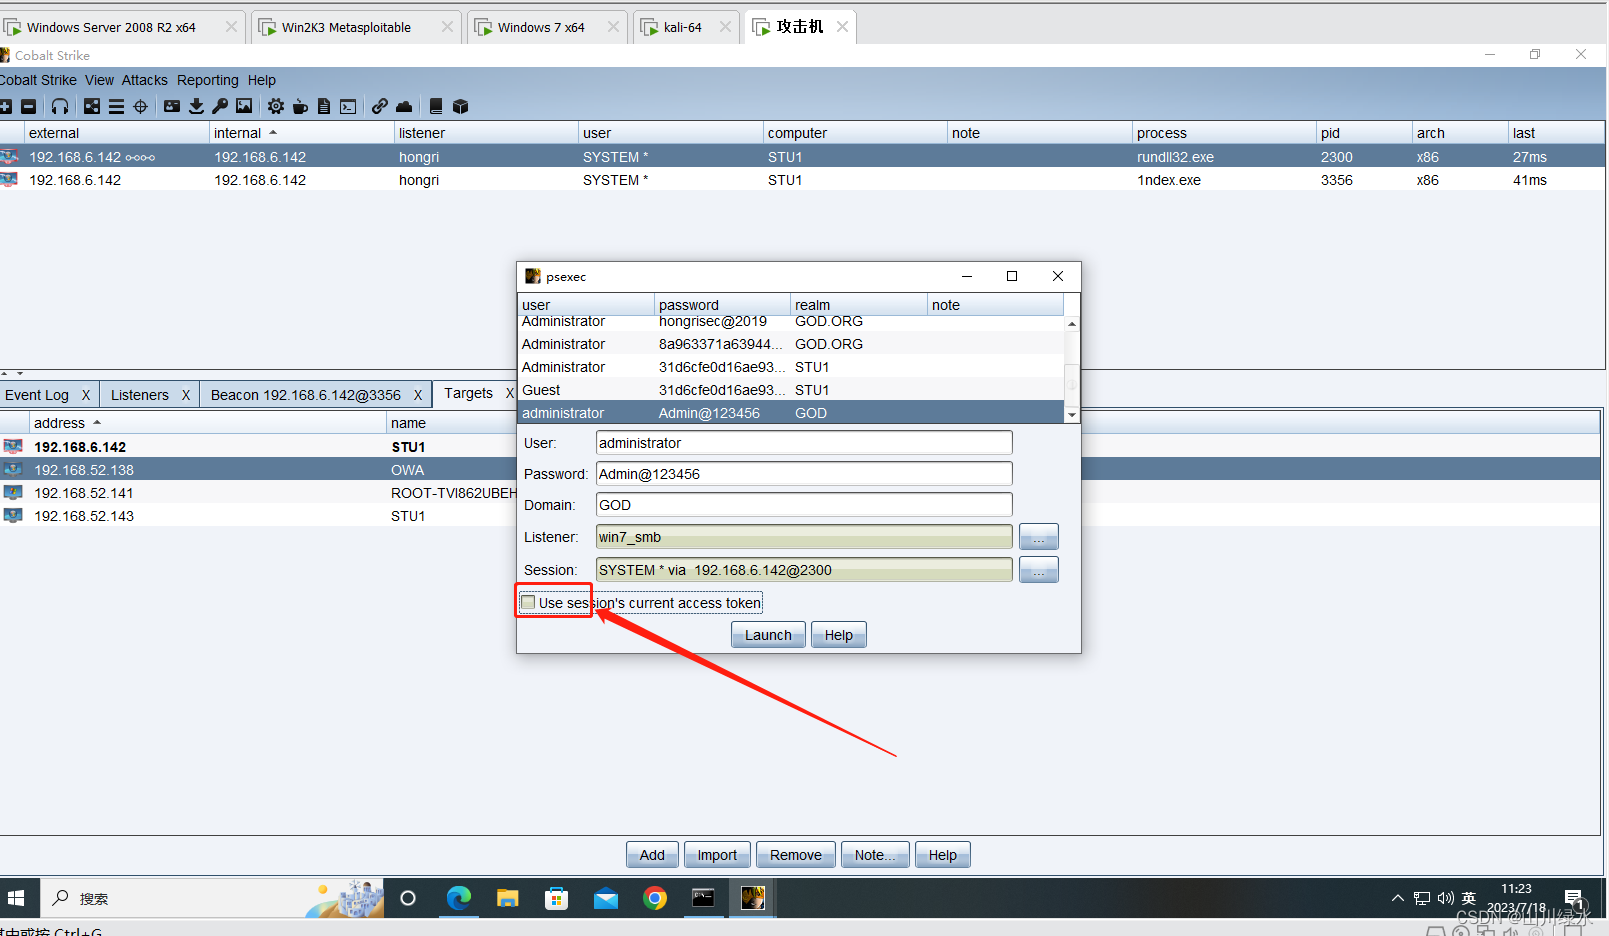
Task: Open Listeners via the headphones icon
Action: tap(60, 106)
